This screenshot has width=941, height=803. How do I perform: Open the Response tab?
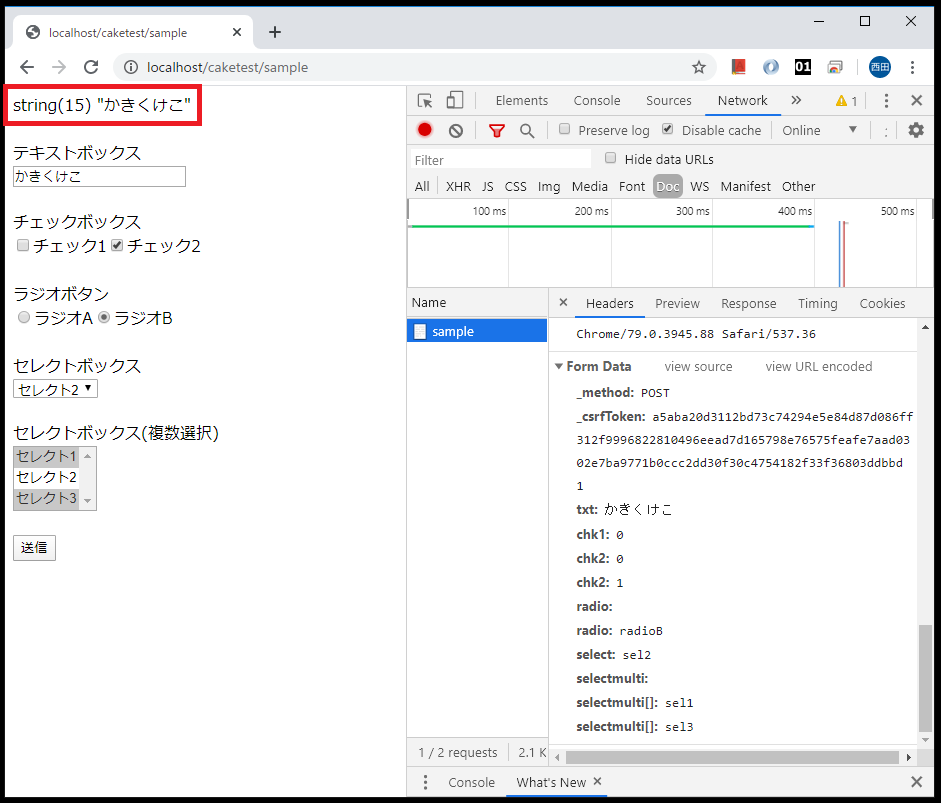pyautogui.click(x=748, y=304)
